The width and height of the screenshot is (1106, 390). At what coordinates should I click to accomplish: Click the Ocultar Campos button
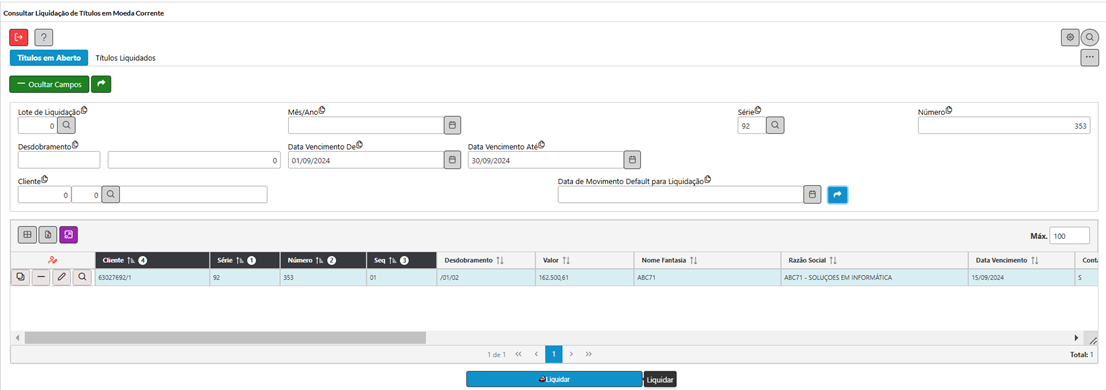(x=49, y=84)
